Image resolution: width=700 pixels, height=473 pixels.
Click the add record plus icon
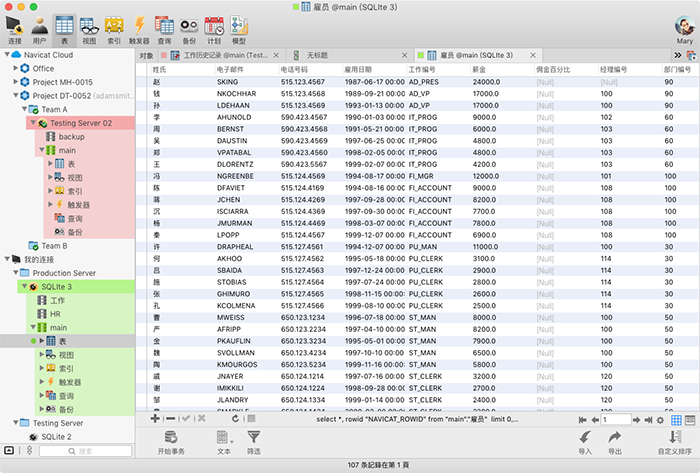155,419
